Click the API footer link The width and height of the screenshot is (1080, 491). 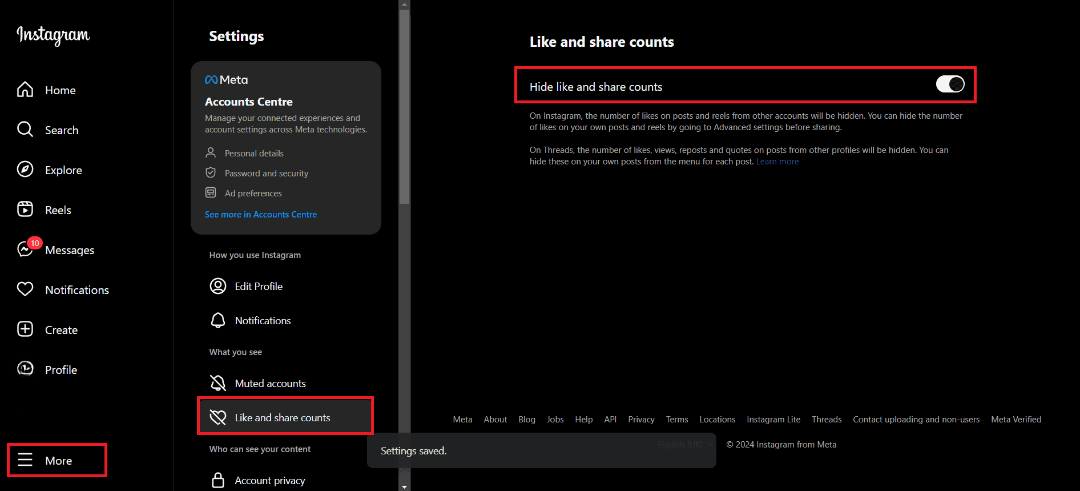click(610, 419)
